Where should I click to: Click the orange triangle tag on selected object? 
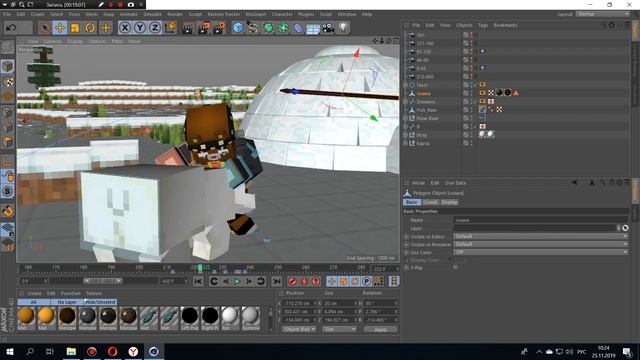coord(516,93)
